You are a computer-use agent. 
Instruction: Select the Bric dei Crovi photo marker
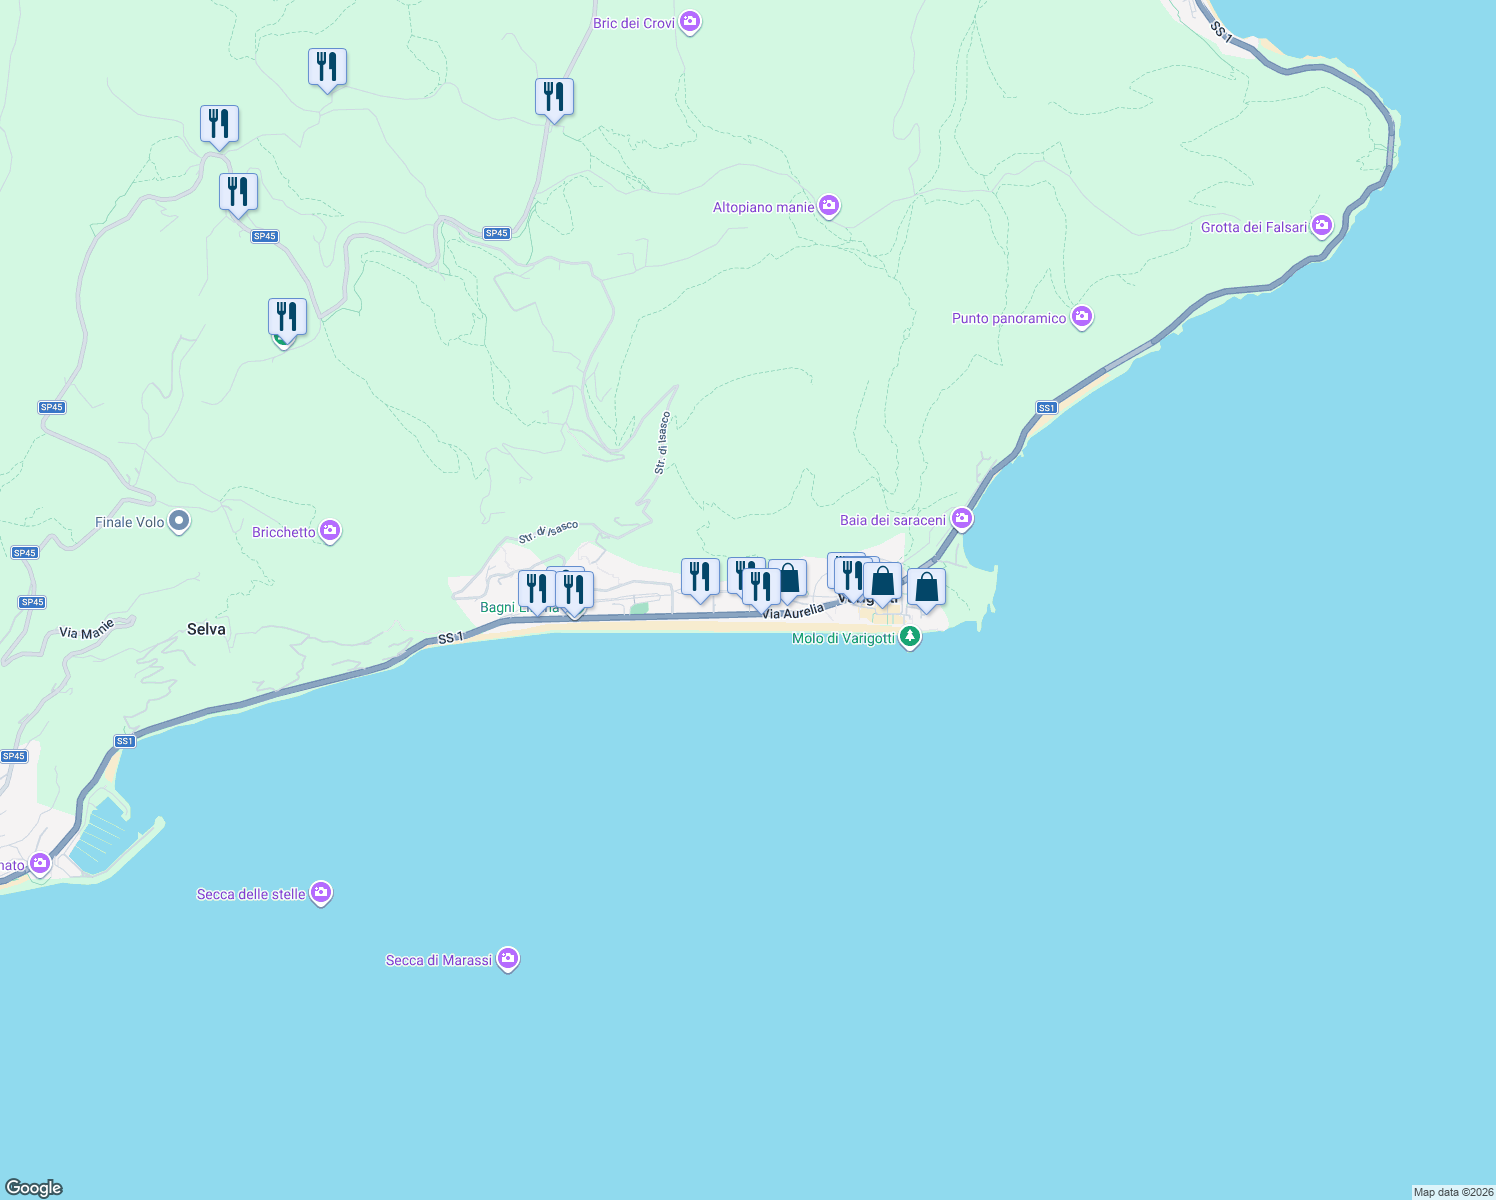[690, 21]
